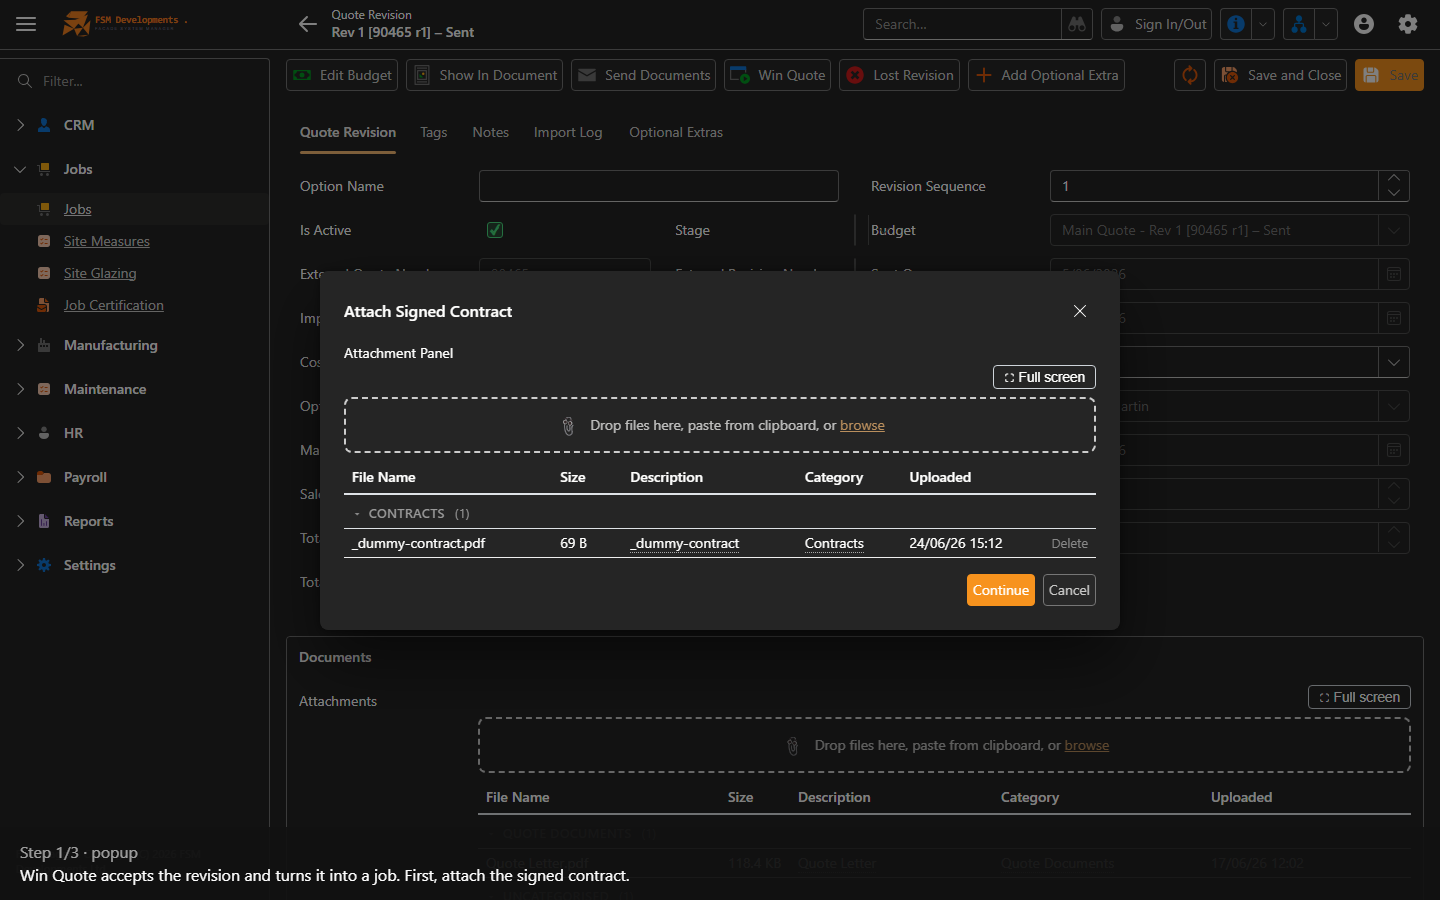Increase the Revision Sequence stepper value

[x=1394, y=178]
